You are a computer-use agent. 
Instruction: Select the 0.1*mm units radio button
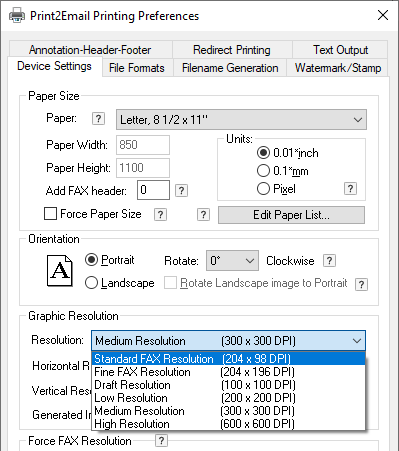coord(263,171)
